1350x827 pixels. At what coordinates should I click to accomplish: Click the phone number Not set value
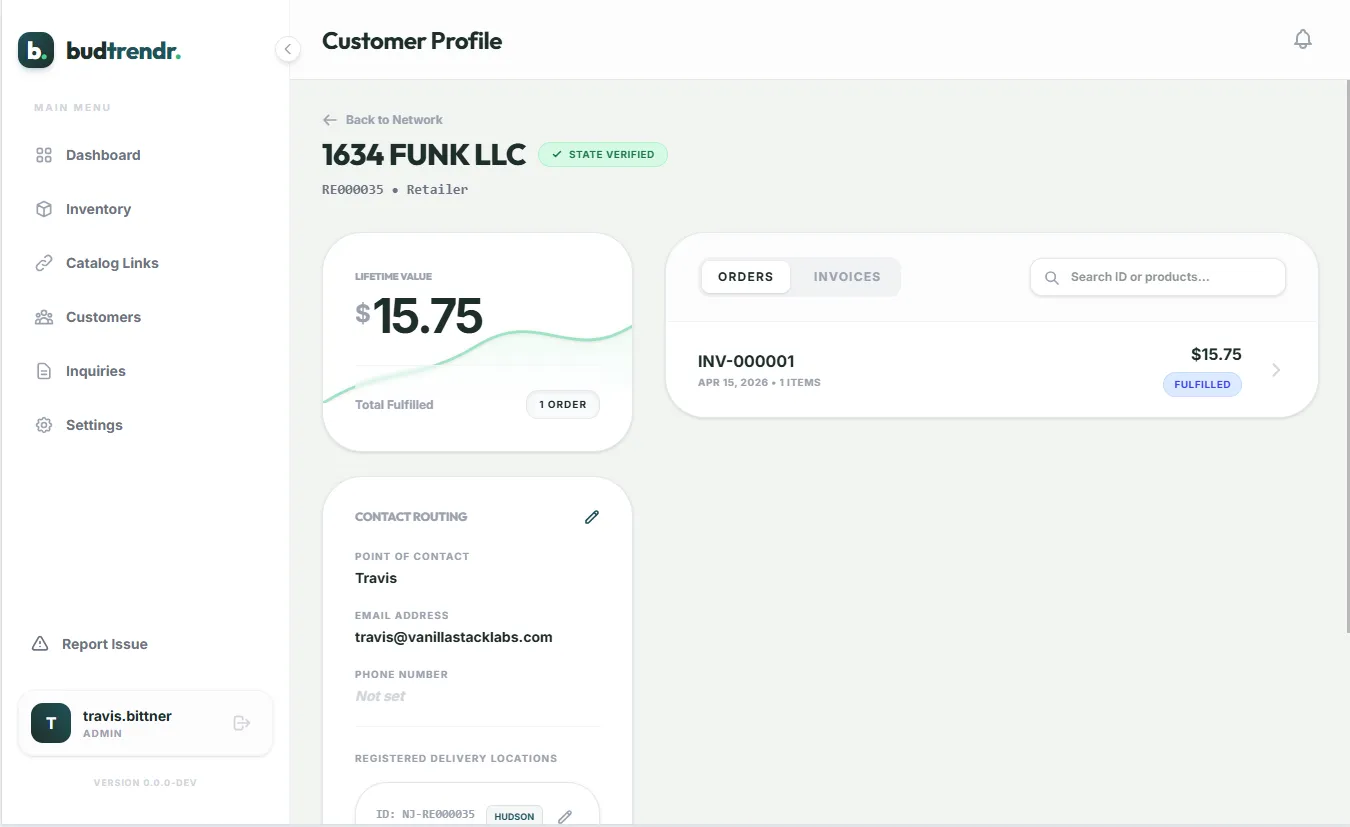[x=381, y=696]
